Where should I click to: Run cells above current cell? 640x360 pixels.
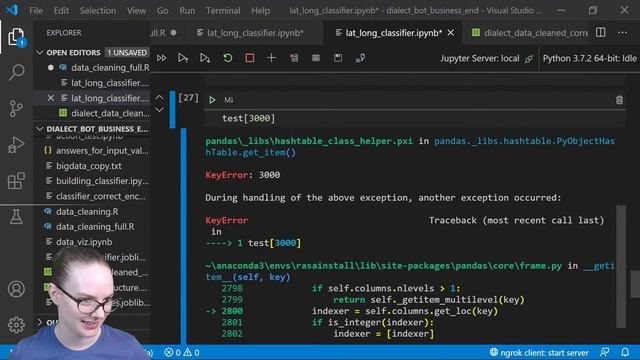pyautogui.click(x=183, y=58)
